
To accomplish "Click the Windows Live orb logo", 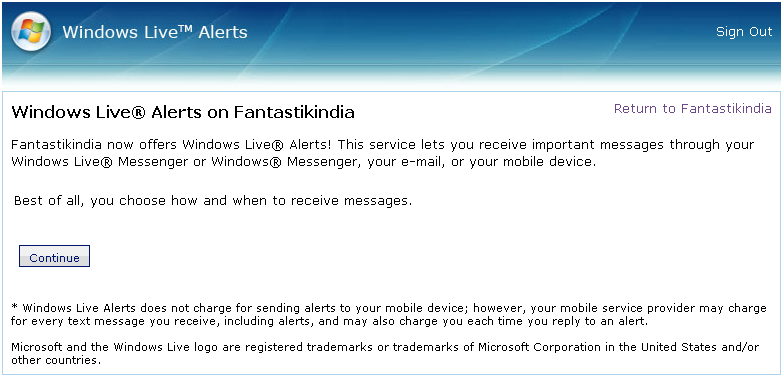I will click(31, 31).
